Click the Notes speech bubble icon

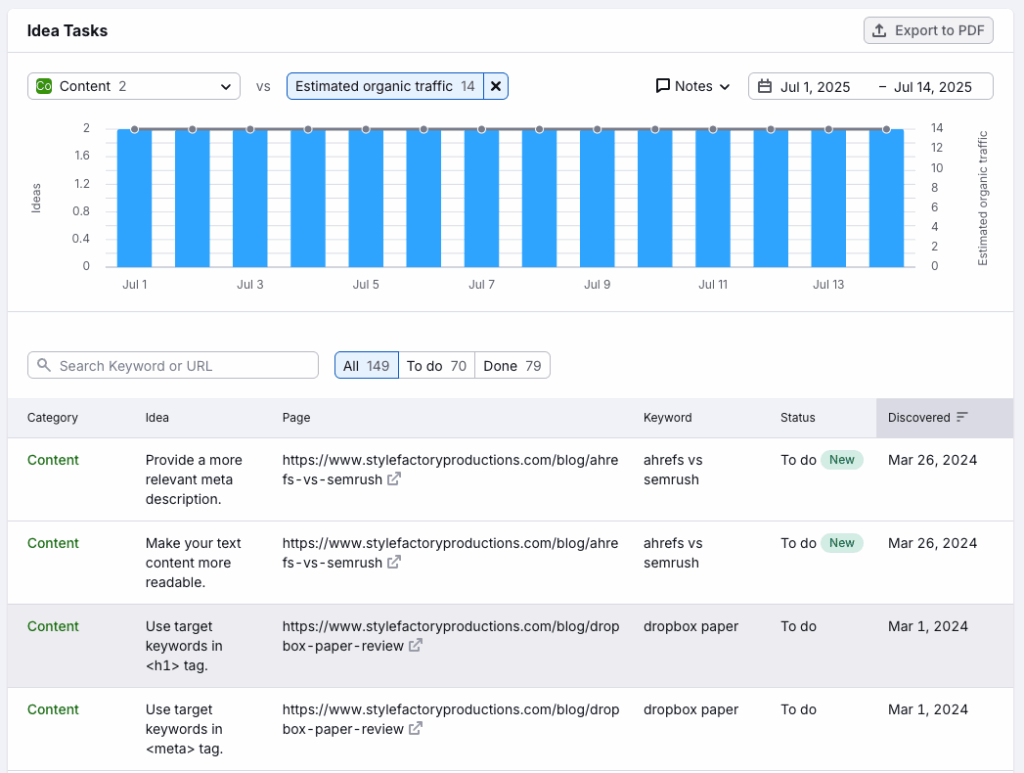point(663,86)
